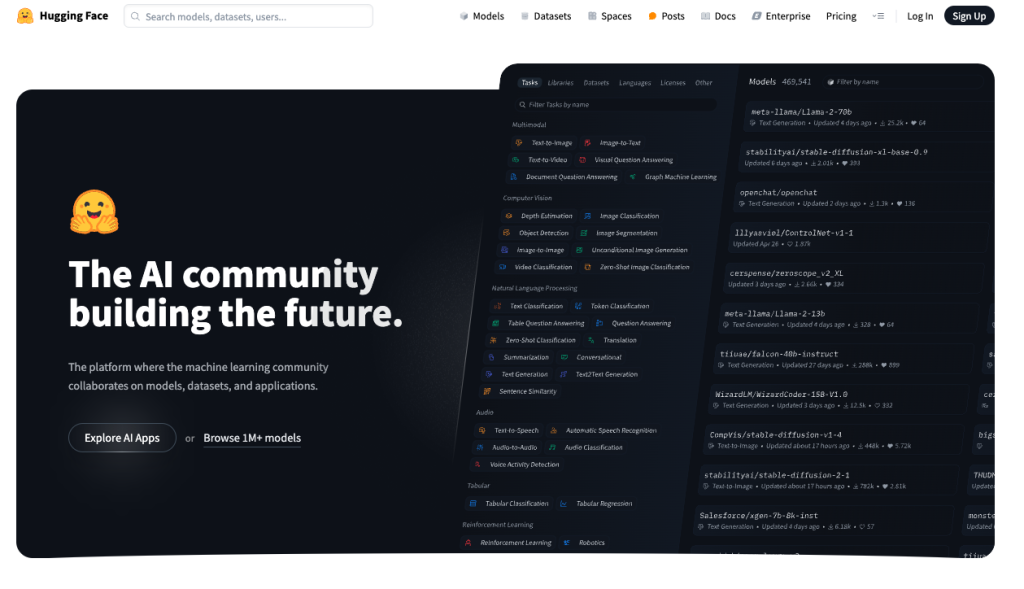The width and height of the screenshot is (1024, 589).
Task: Click the Text-to-Image task icon
Action: (x=519, y=142)
